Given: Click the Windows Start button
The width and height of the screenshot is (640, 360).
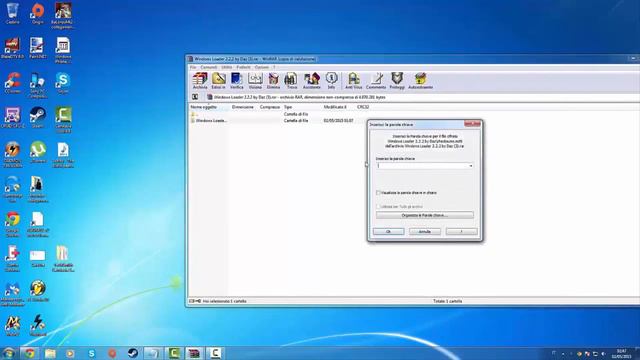Looking at the screenshot, I should [x=9, y=353].
